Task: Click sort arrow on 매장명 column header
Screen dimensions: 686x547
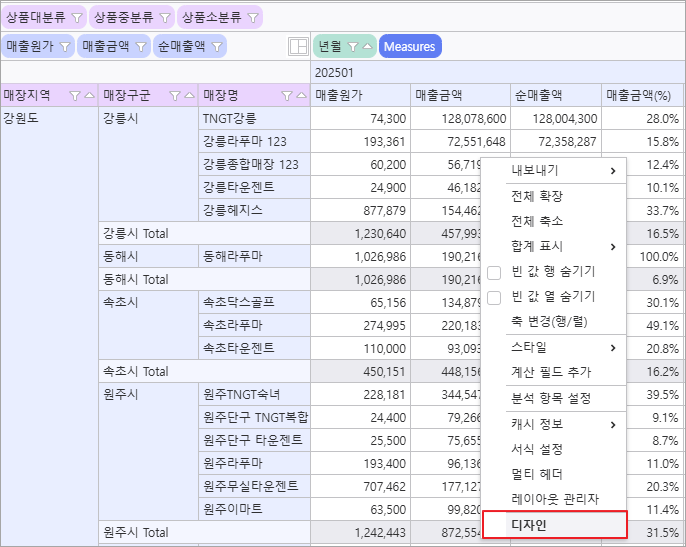Action: [302, 96]
